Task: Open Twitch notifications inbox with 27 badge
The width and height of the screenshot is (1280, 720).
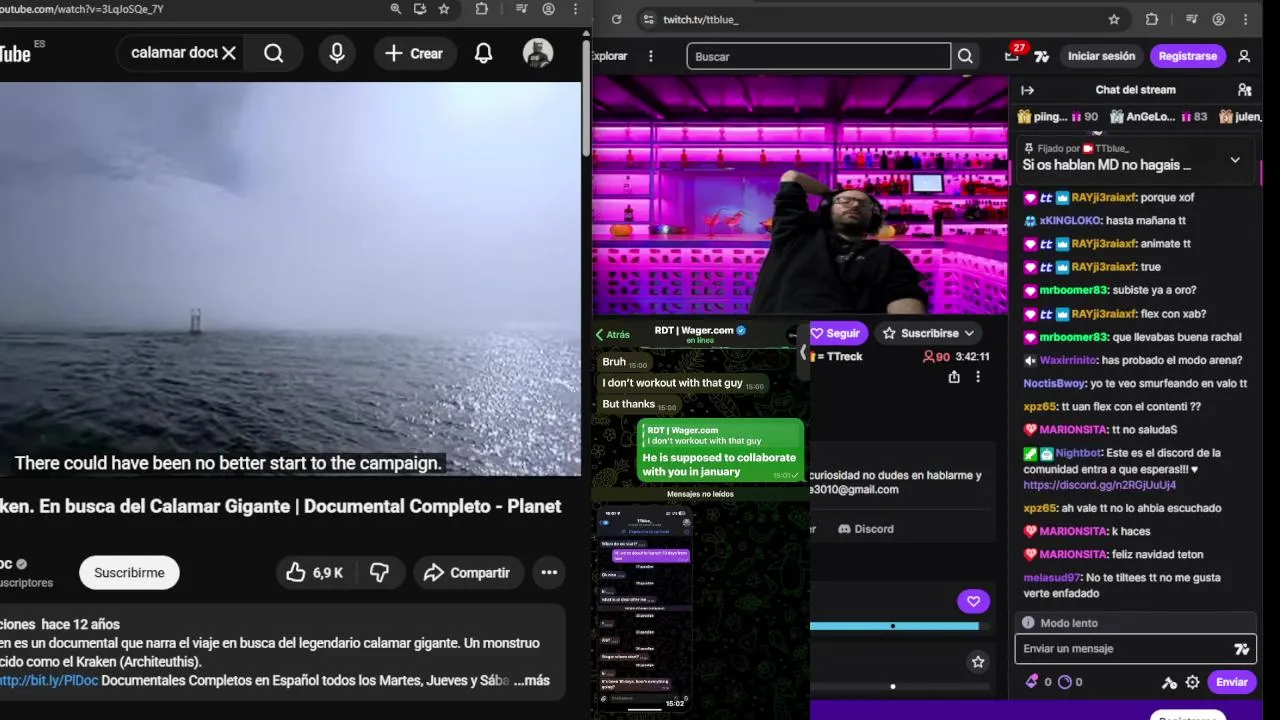Action: coord(1013,55)
